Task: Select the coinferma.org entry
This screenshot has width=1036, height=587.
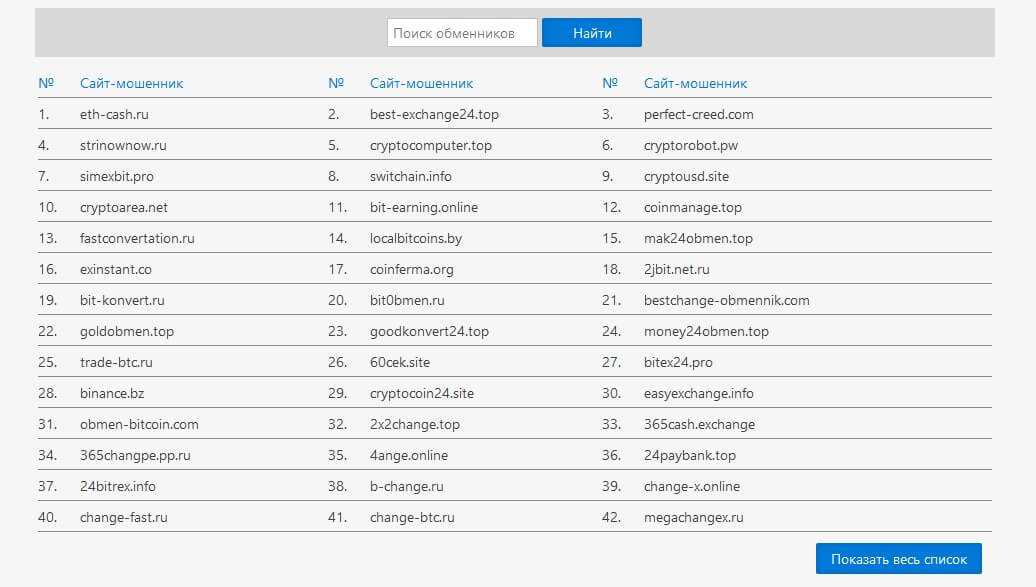Action: [x=411, y=270]
